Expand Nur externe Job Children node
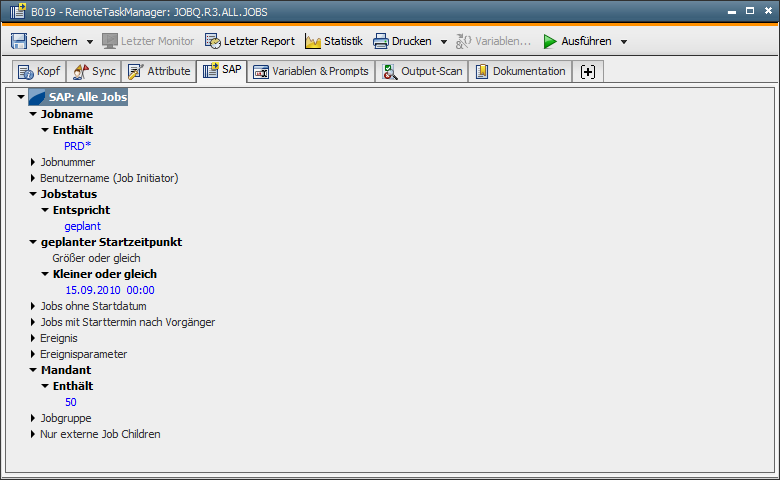Screen dimensions: 780x480 pos(33,434)
